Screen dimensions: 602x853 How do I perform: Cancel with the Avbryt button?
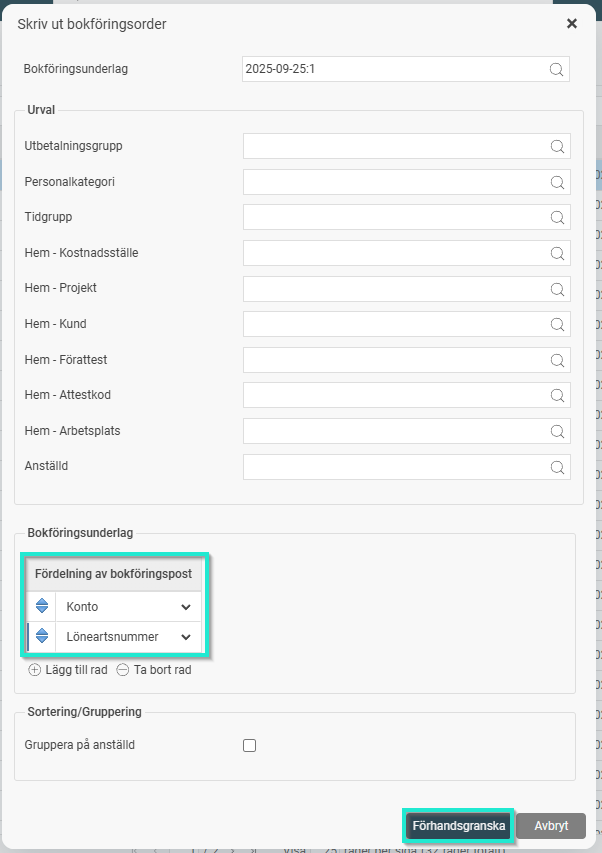click(551, 826)
